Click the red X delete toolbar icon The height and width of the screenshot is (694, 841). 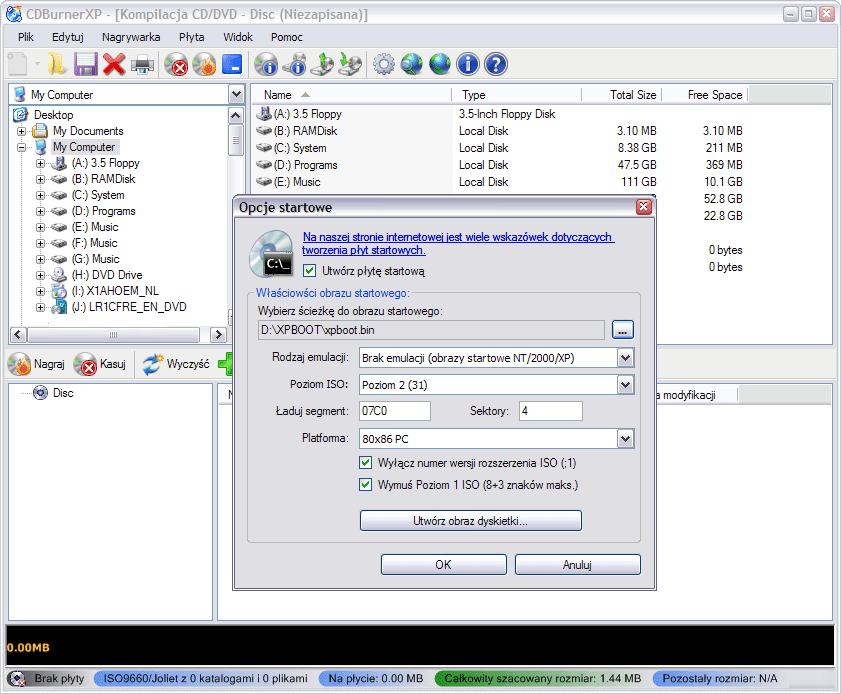point(114,64)
